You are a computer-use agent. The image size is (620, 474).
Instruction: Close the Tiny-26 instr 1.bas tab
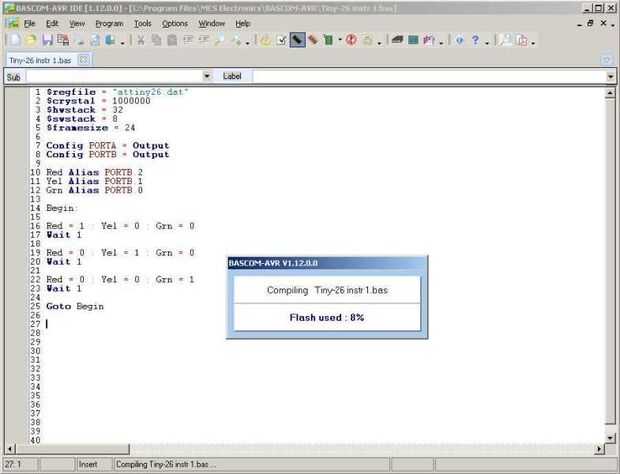point(83,60)
